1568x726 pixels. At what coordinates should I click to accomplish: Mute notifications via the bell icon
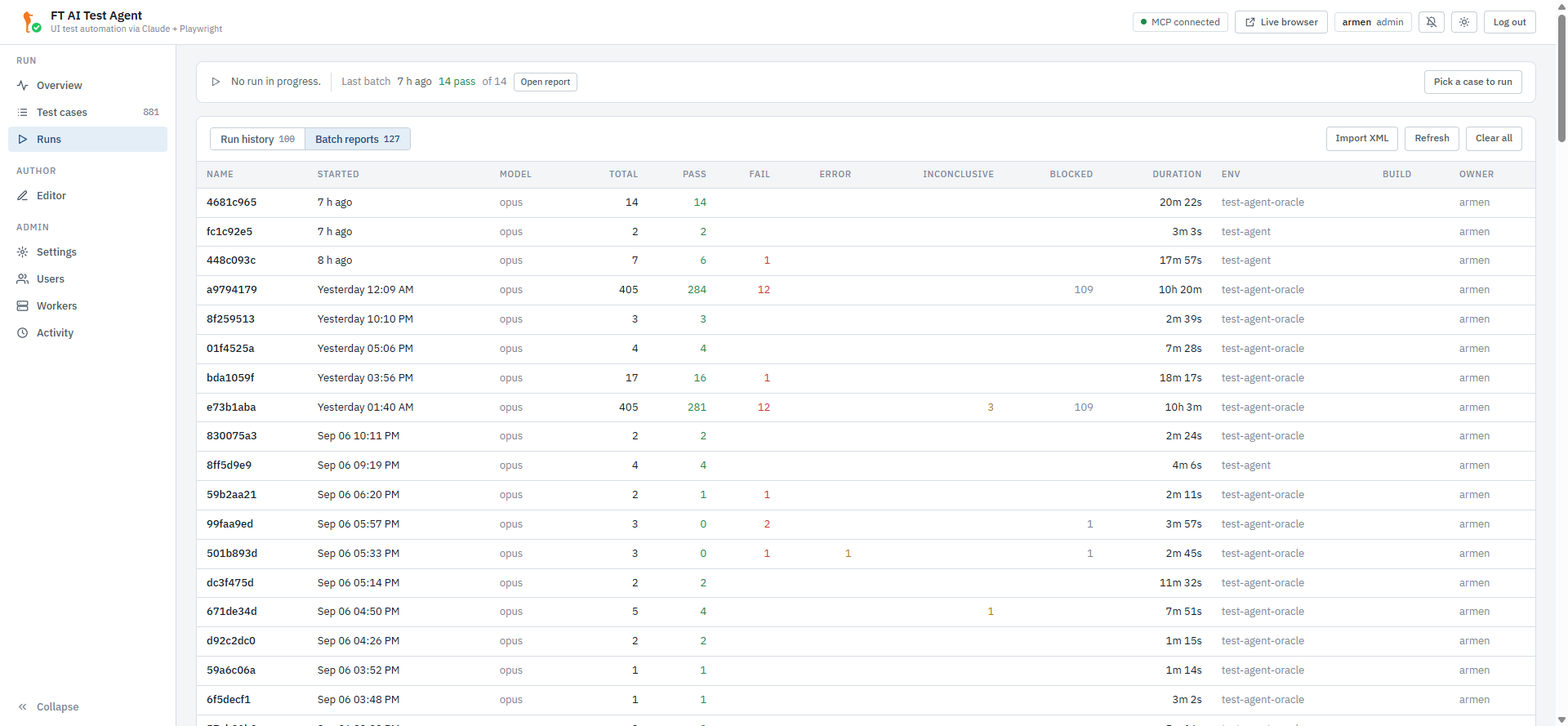coord(1431,22)
